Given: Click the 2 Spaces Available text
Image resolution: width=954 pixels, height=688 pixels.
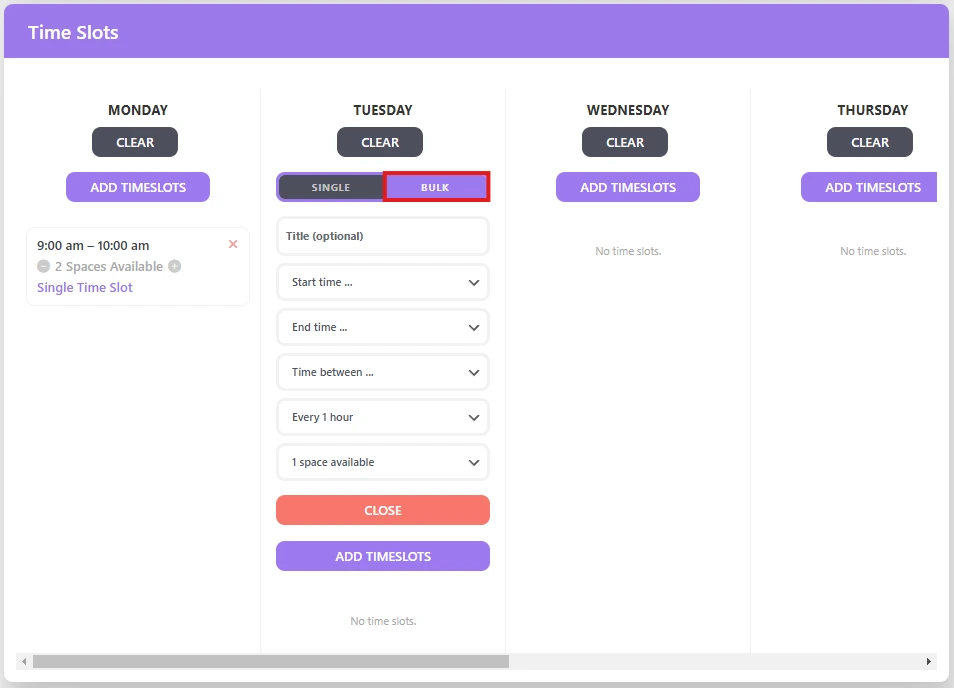Looking at the screenshot, I should coord(109,266).
